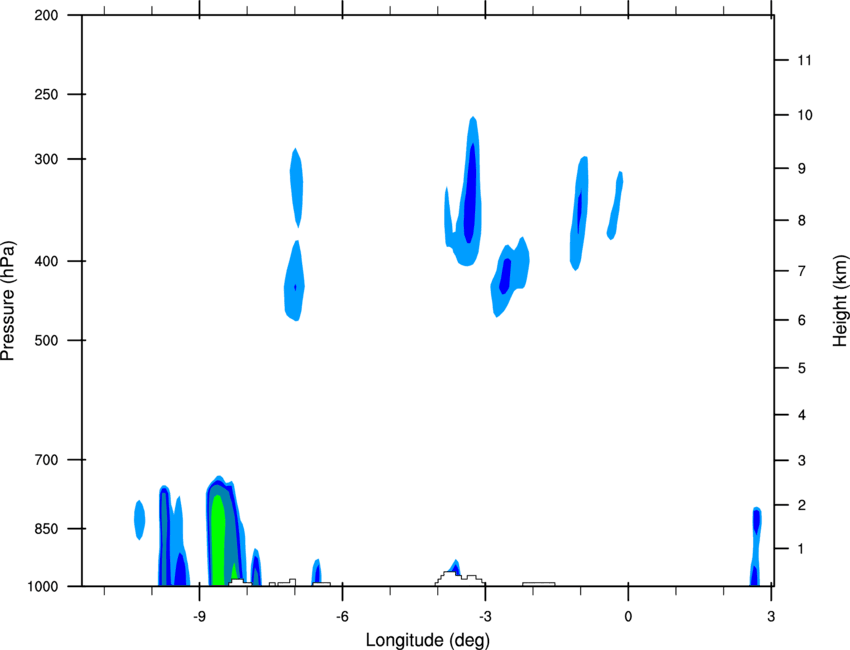The image size is (850, 650).
Task: Select the 500 pressure tick label
Action: (46, 340)
